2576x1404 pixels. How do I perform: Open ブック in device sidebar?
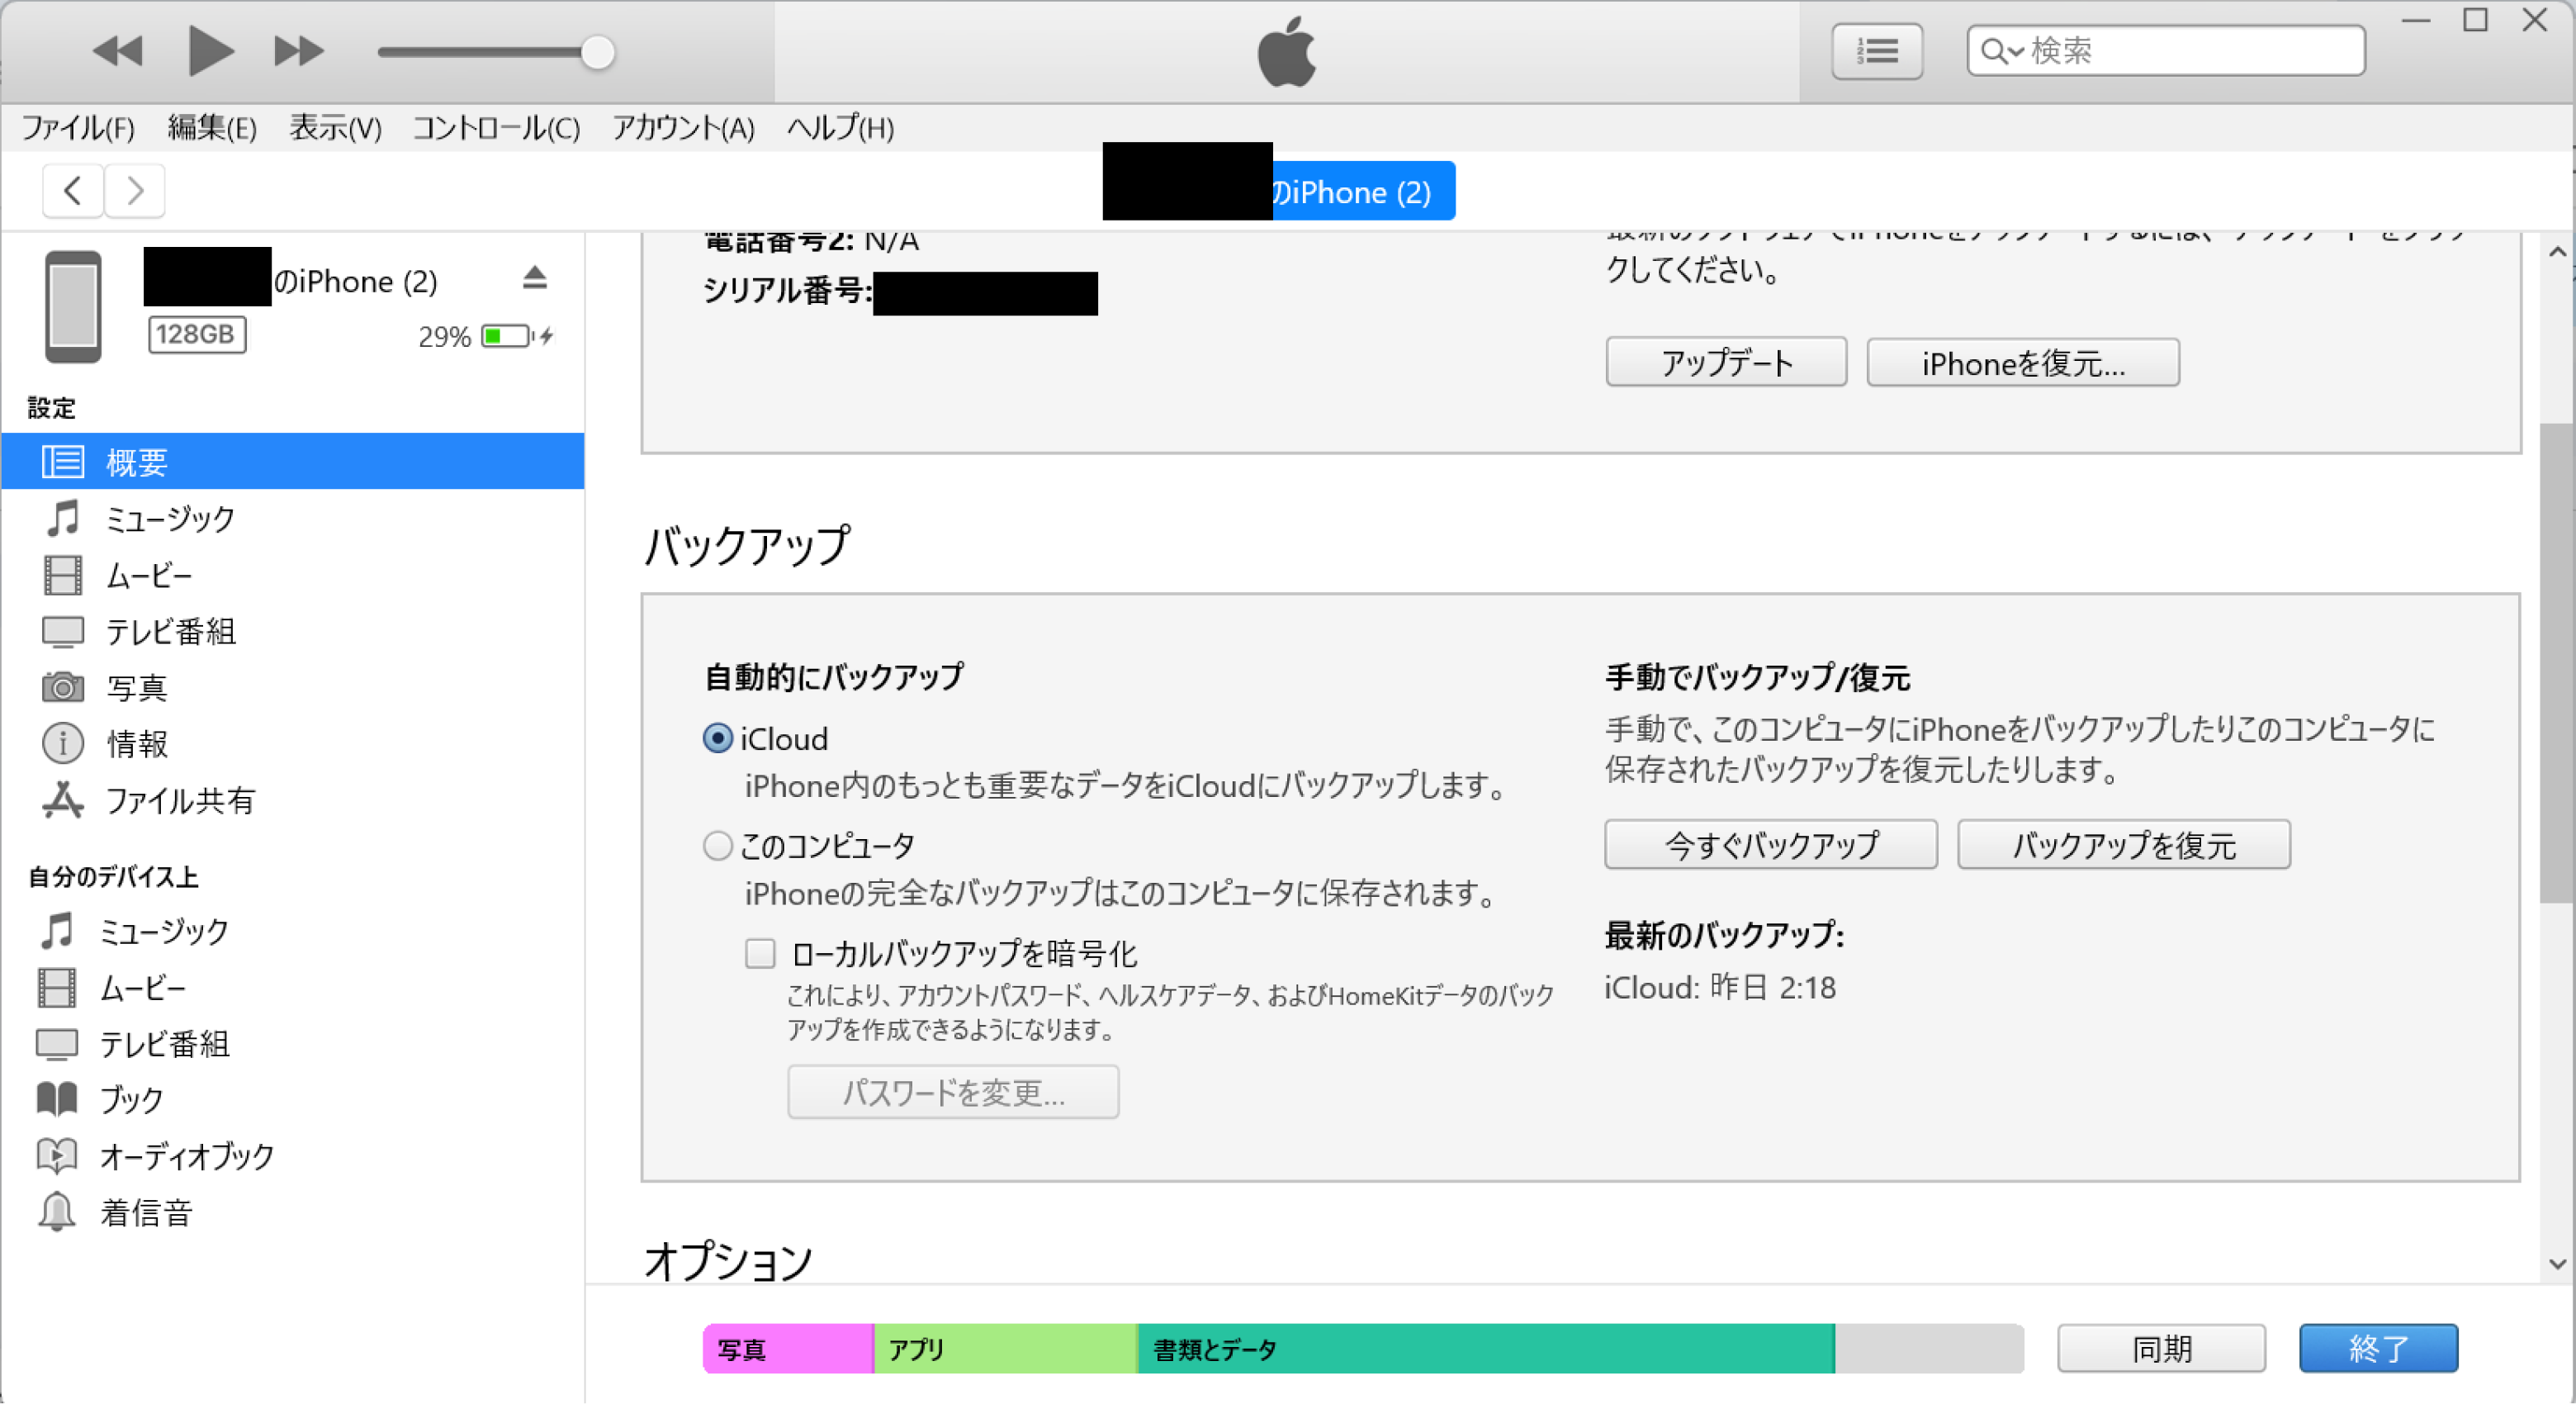292,1099
